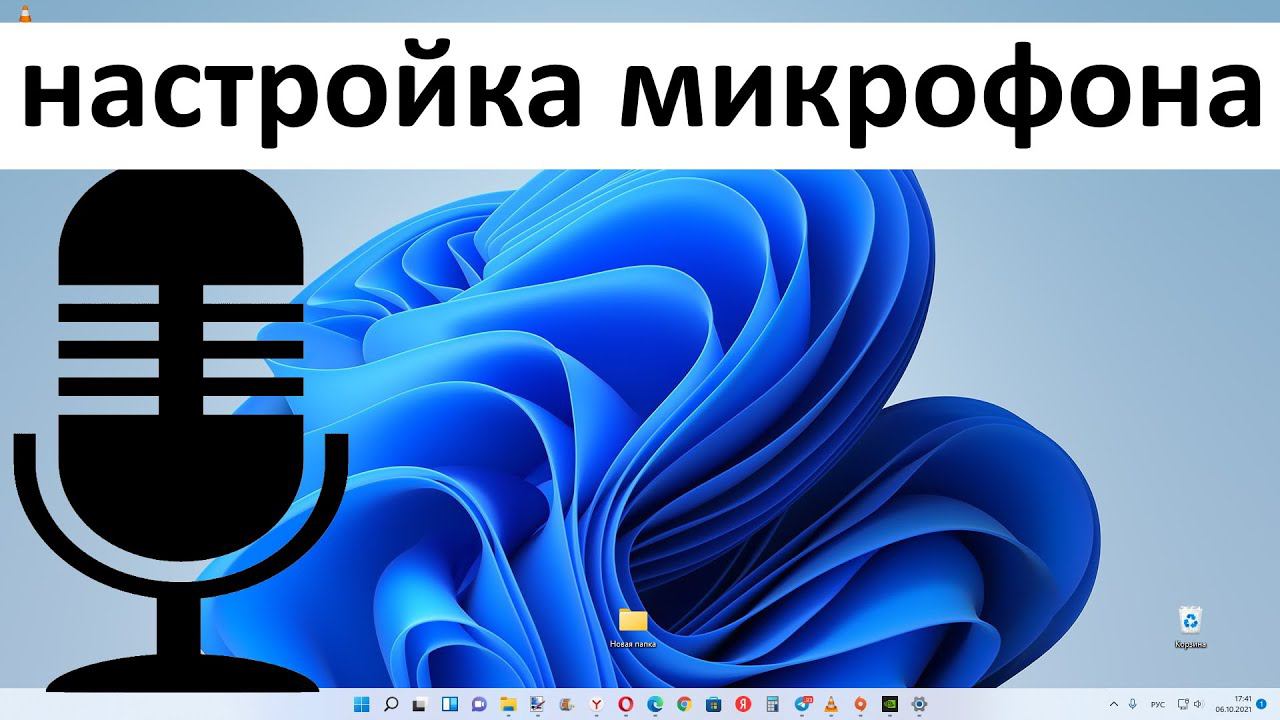Switch input language РУС indicator
Viewport: 1280px width, 720px height.
pos(1158,704)
